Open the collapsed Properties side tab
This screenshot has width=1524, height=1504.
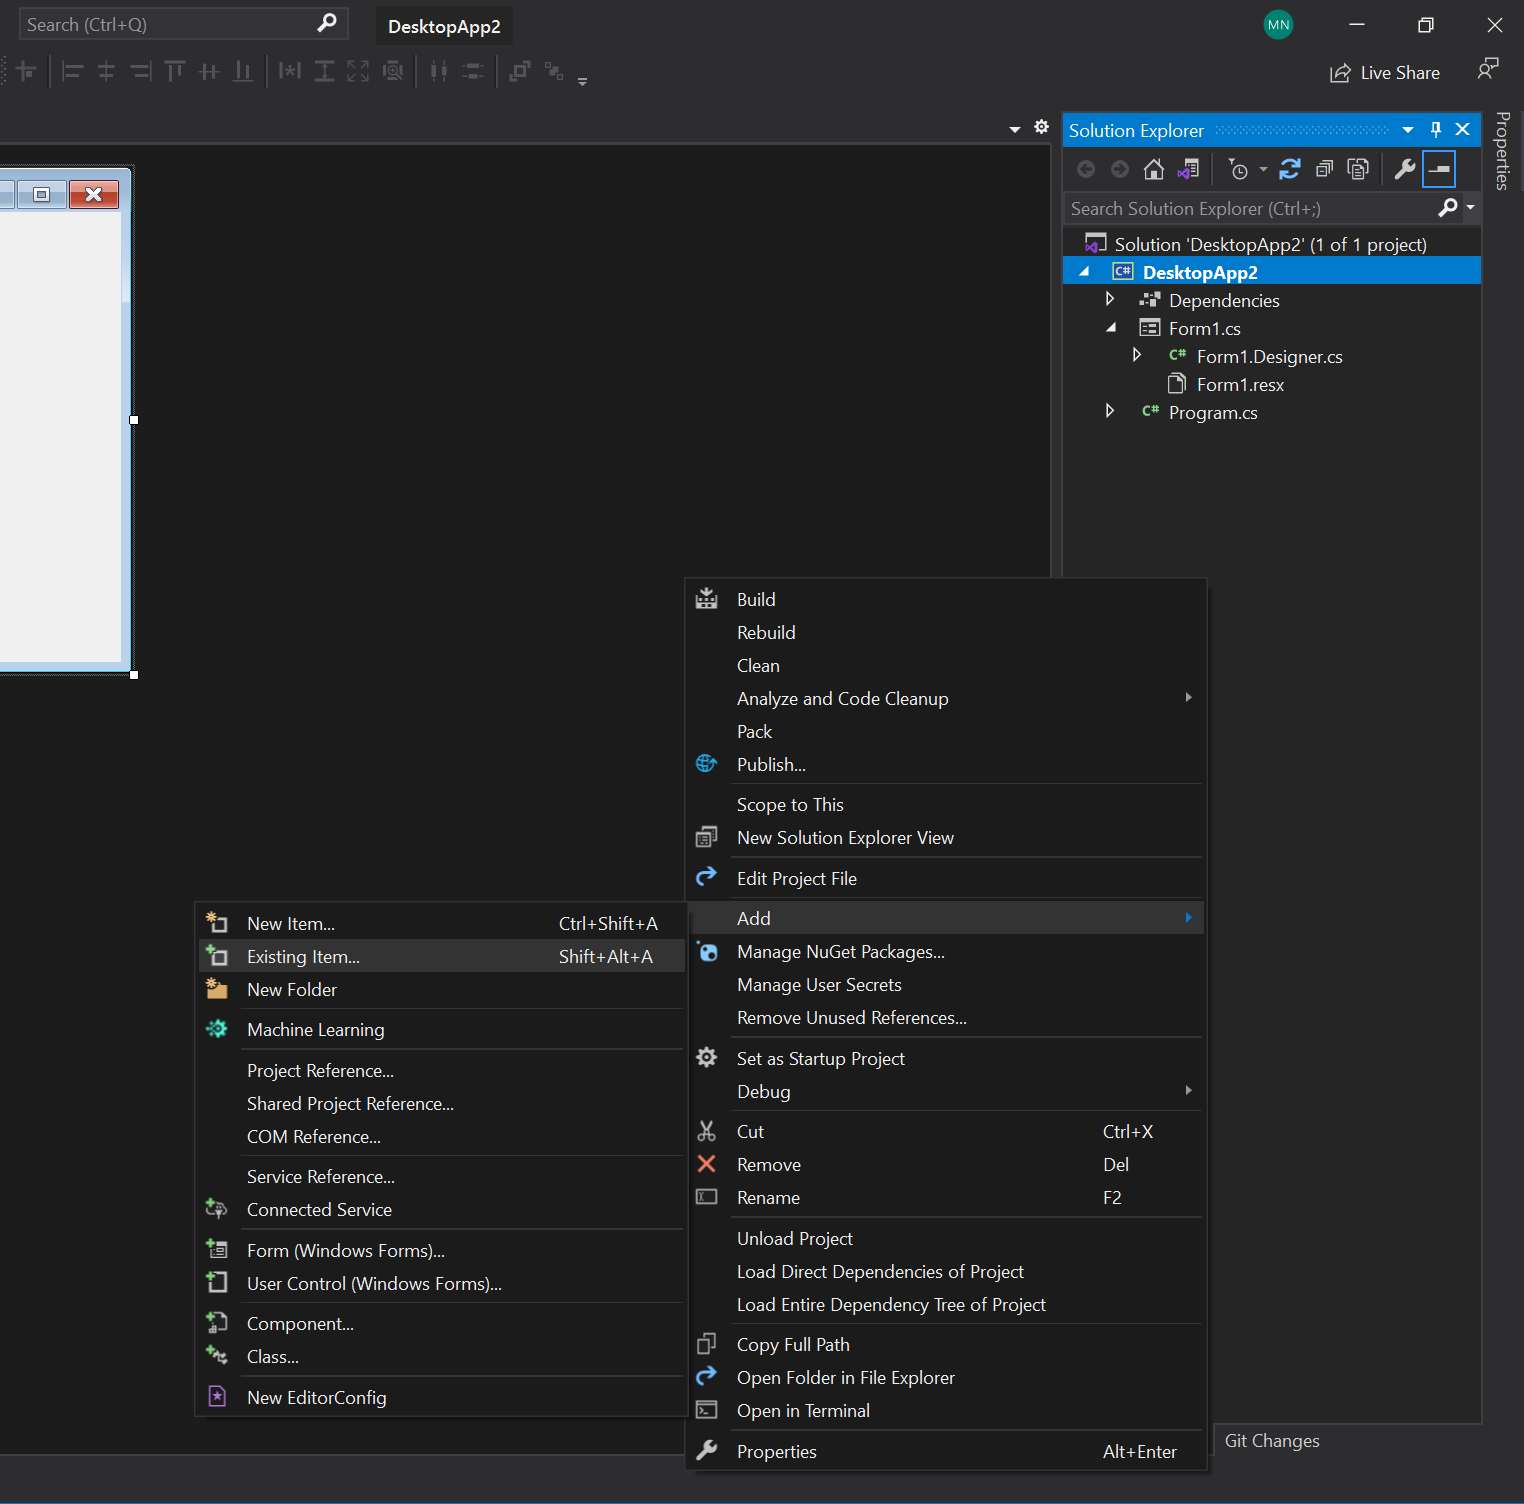(1502, 151)
